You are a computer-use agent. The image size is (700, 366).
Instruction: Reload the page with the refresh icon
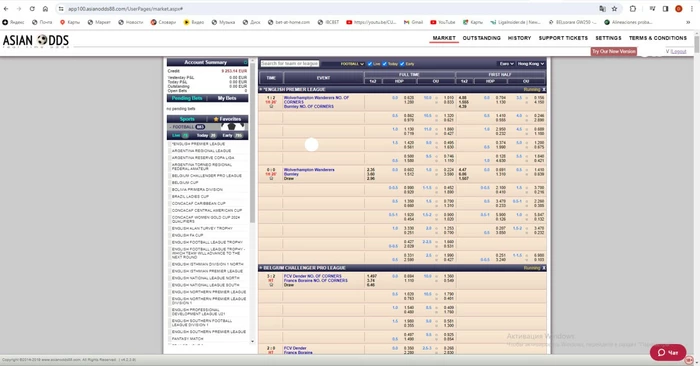32,8
